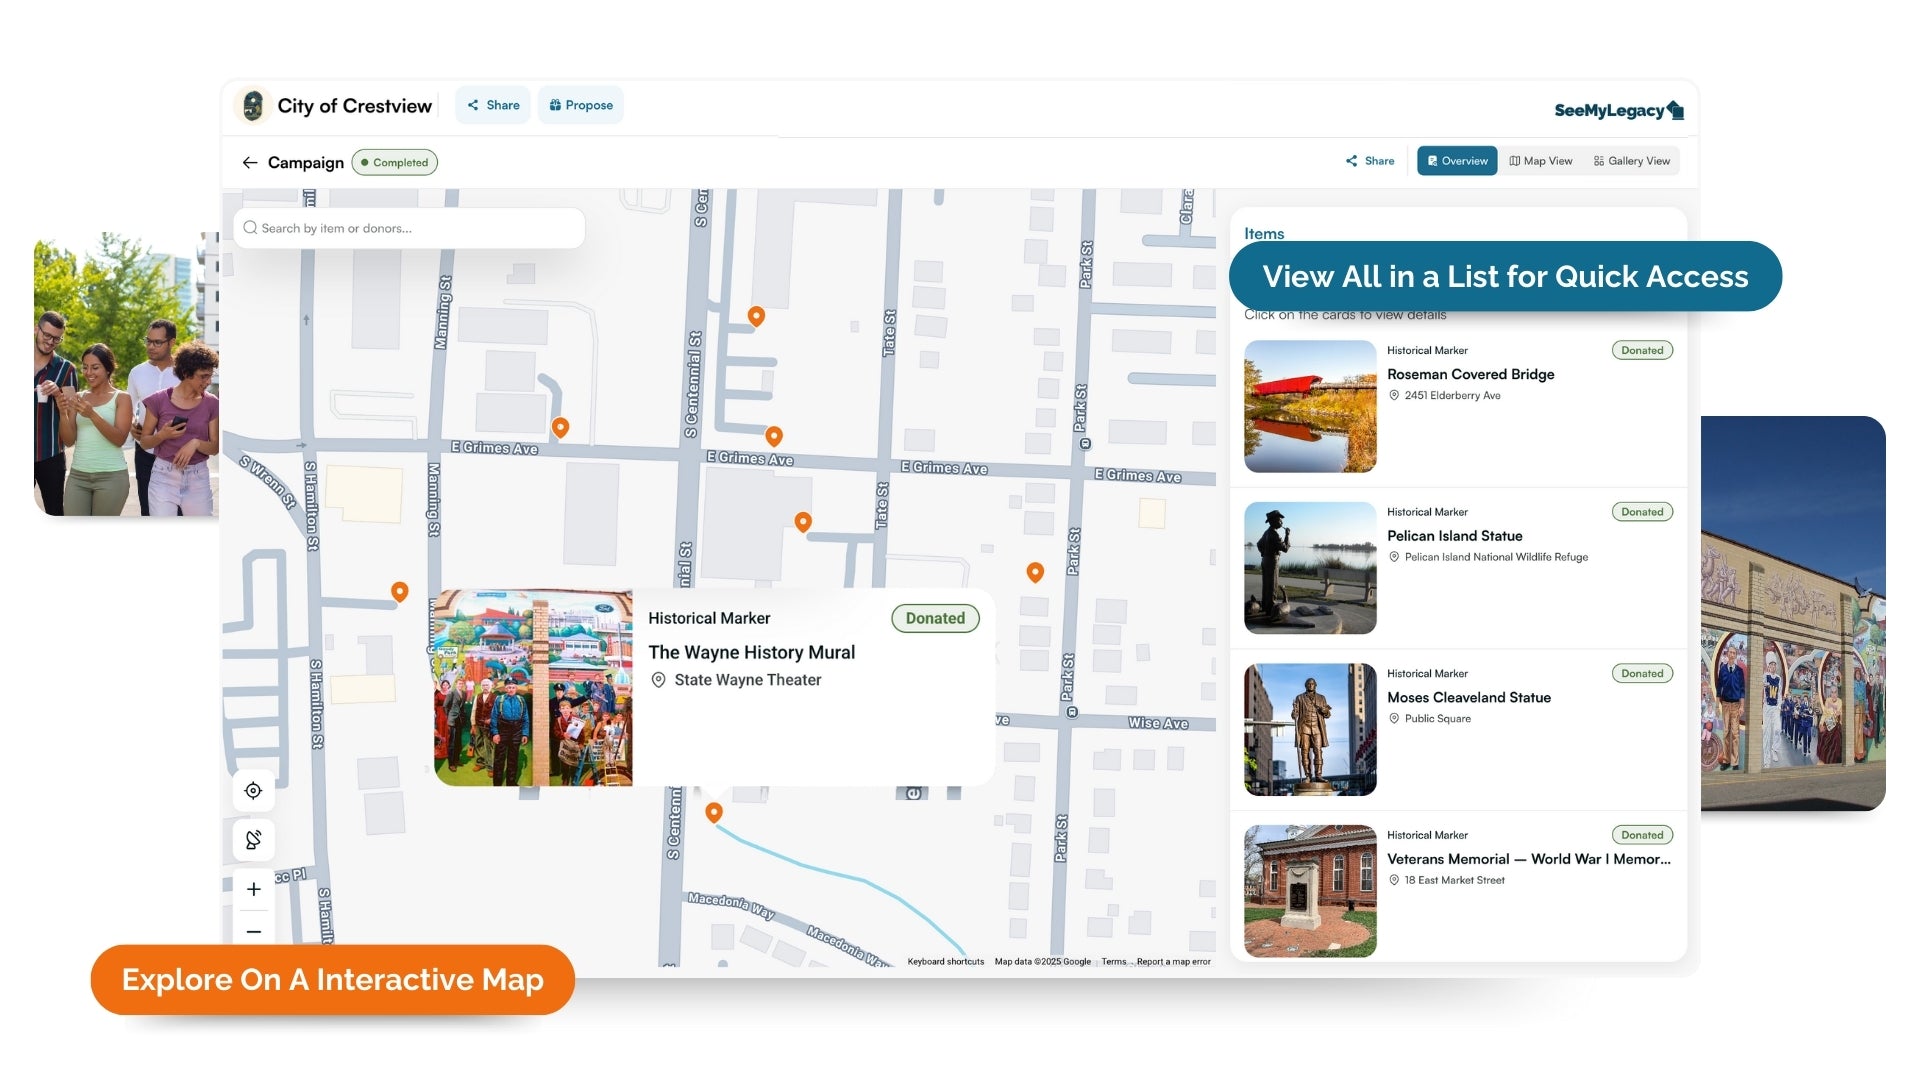Image resolution: width=1920 pixels, height=1080 pixels.
Task: Open the Roseman Covered Bridge thumbnail
Action: click(1310, 406)
